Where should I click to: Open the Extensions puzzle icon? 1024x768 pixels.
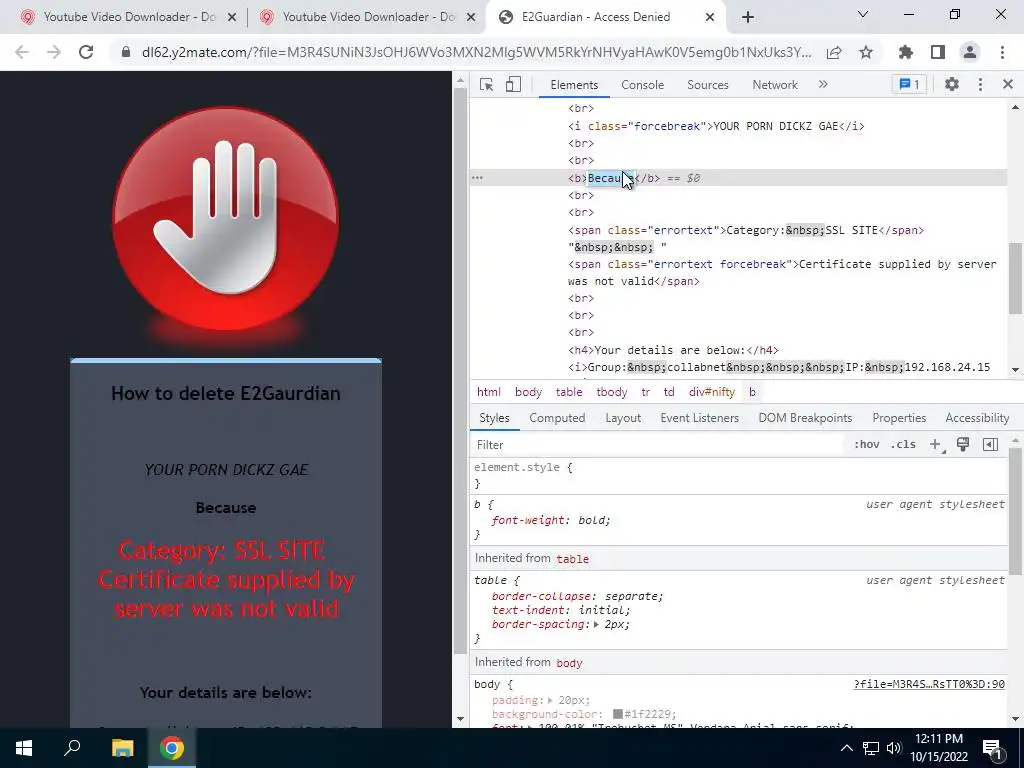click(x=906, y=52)
